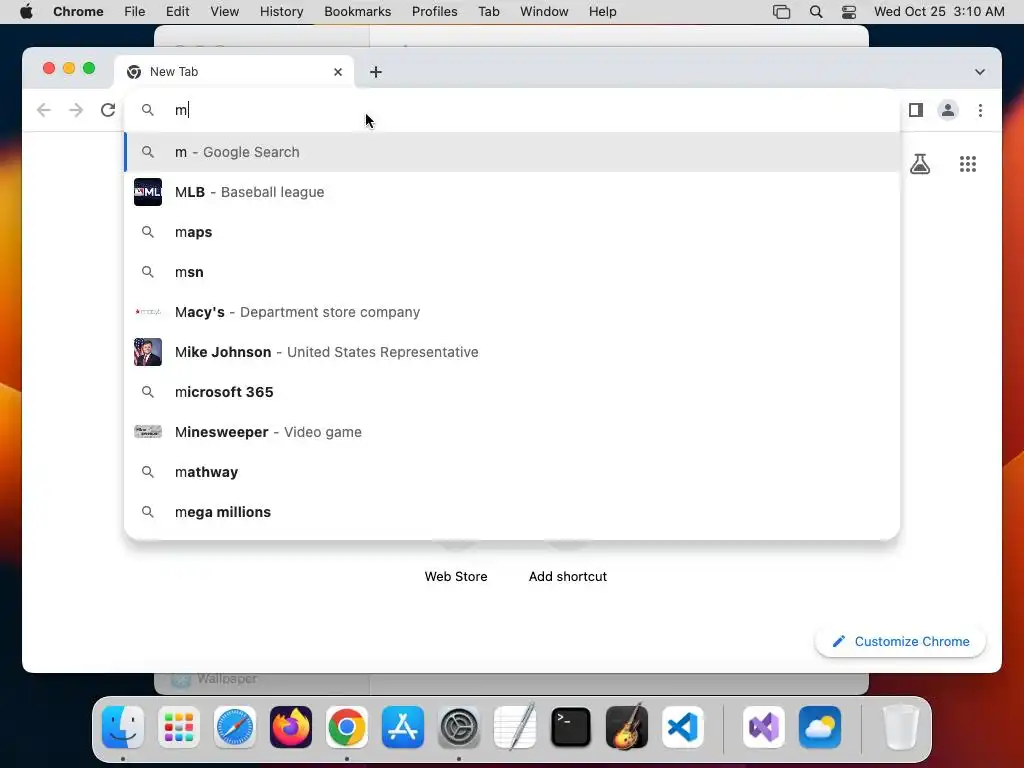
Task: Choose the Minesweeper Video game suggestion
Action: [512, 432]
